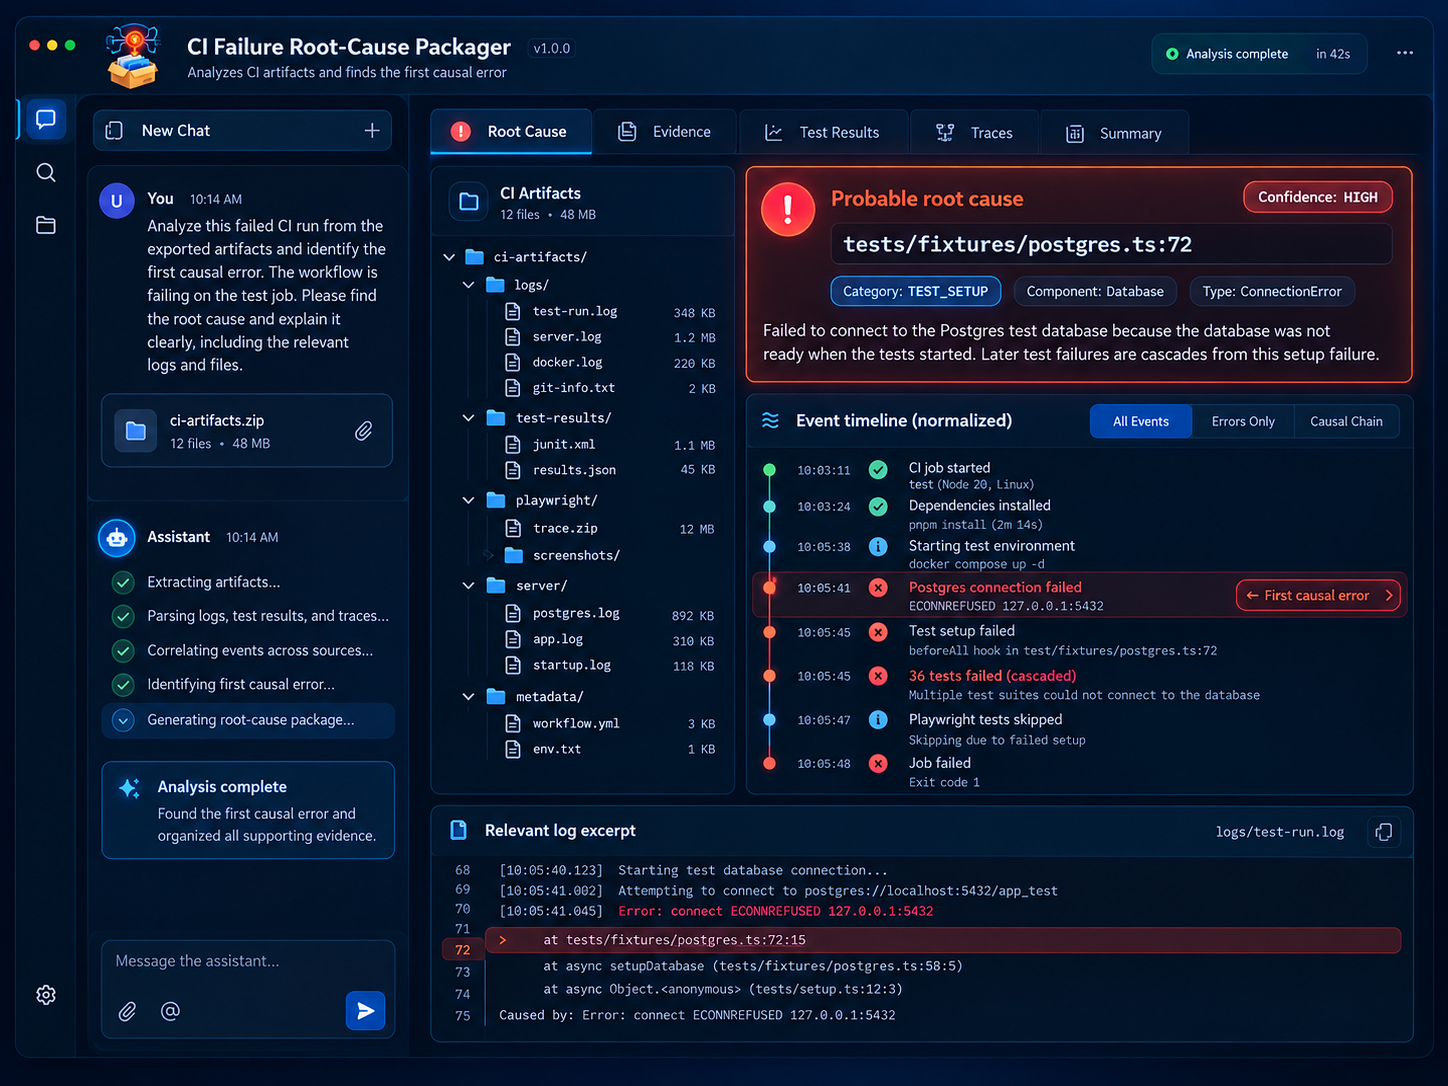This screenshot has width=1448, height=1086.
Task: Open the three-dot more options menu
Action: [x=1405, y=53]
